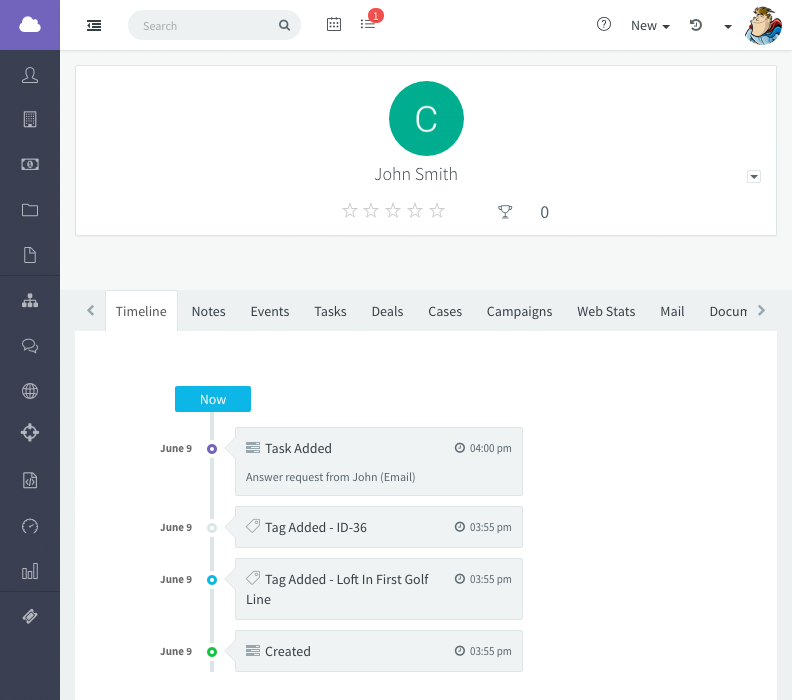Click the Now timeline button
792x700 pixels.
click(x=213, y=399)
